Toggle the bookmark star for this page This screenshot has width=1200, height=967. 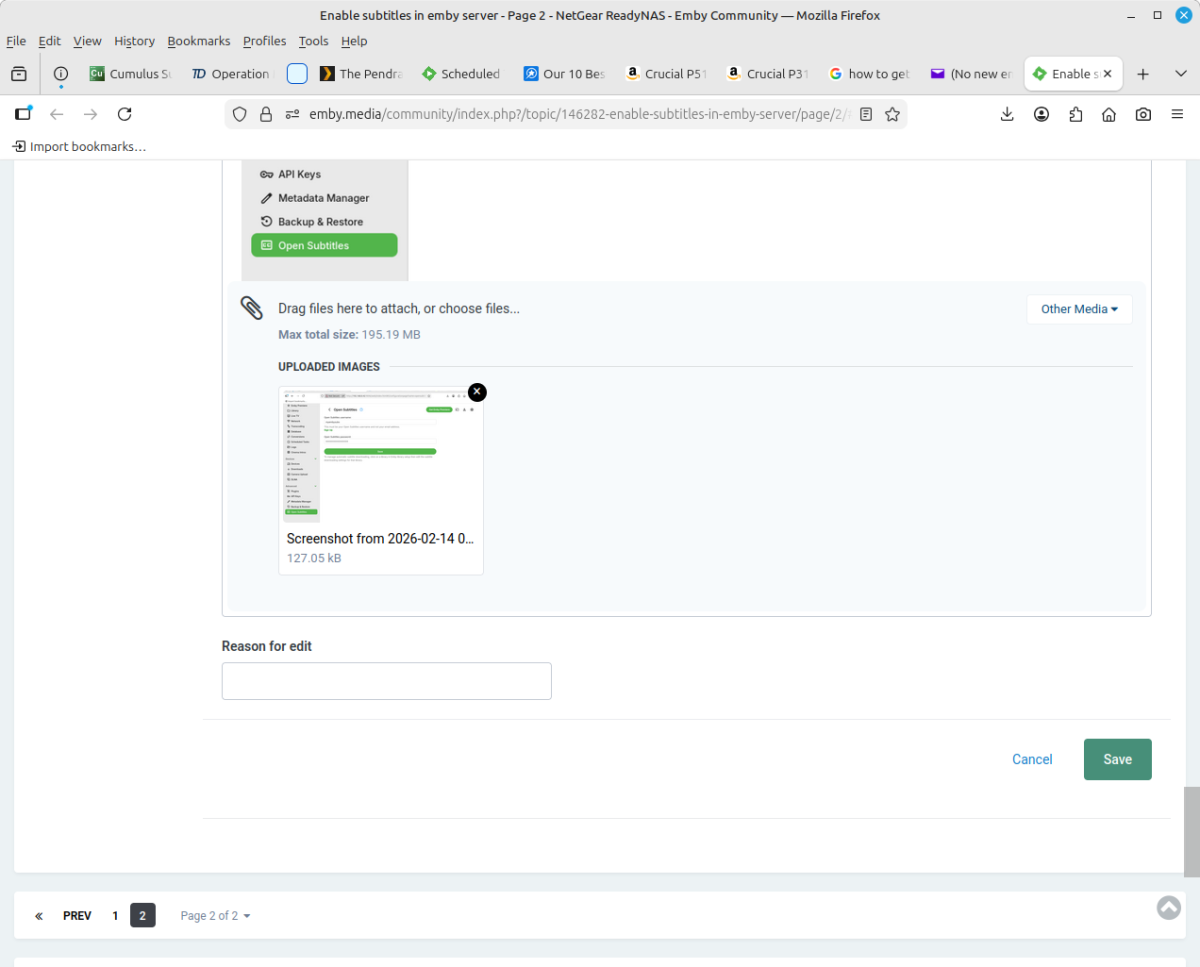pyautogui.click(x=892, y=114)
